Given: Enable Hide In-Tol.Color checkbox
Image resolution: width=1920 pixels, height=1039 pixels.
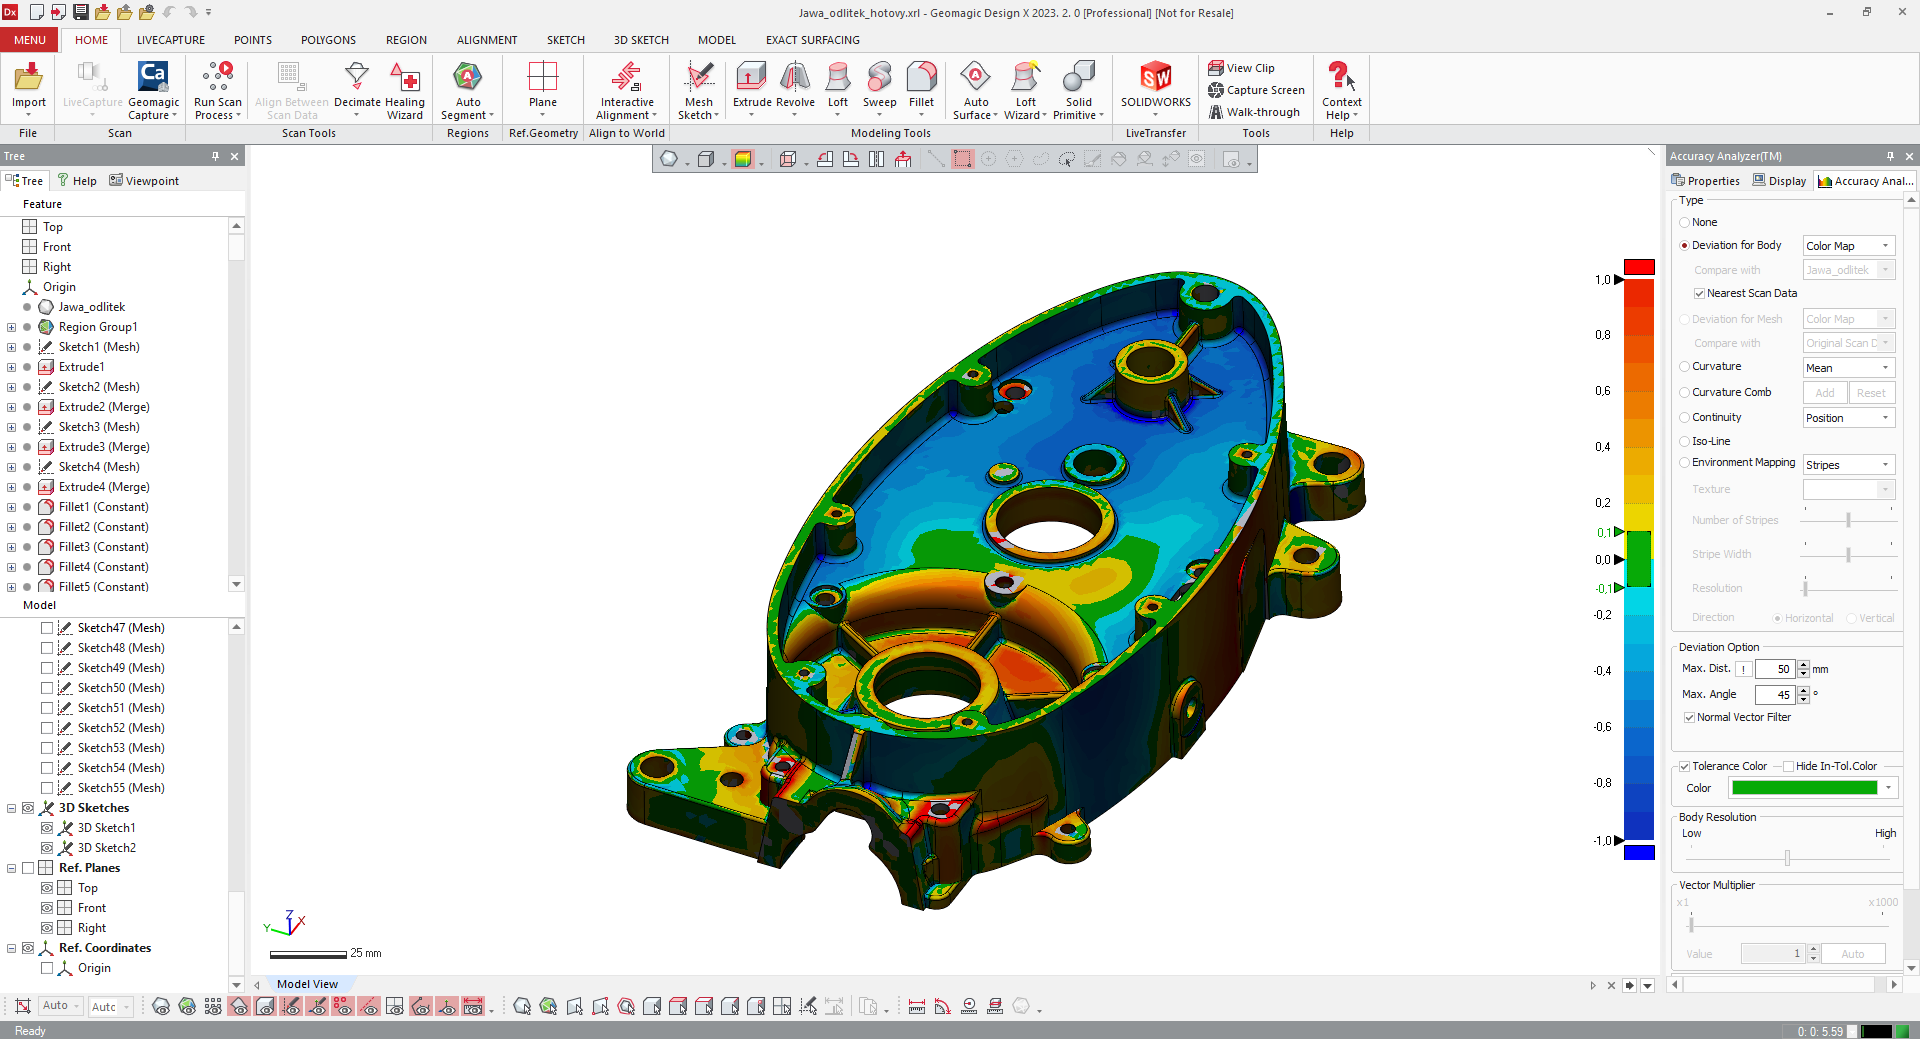Looking at the screenshot, I should (x=1789, y=767).
